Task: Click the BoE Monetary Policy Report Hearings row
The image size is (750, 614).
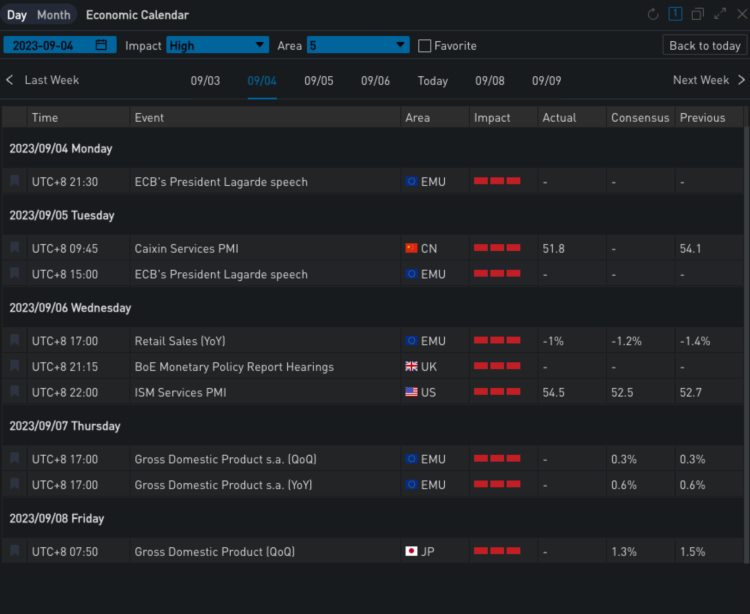Action: (234, 367)
